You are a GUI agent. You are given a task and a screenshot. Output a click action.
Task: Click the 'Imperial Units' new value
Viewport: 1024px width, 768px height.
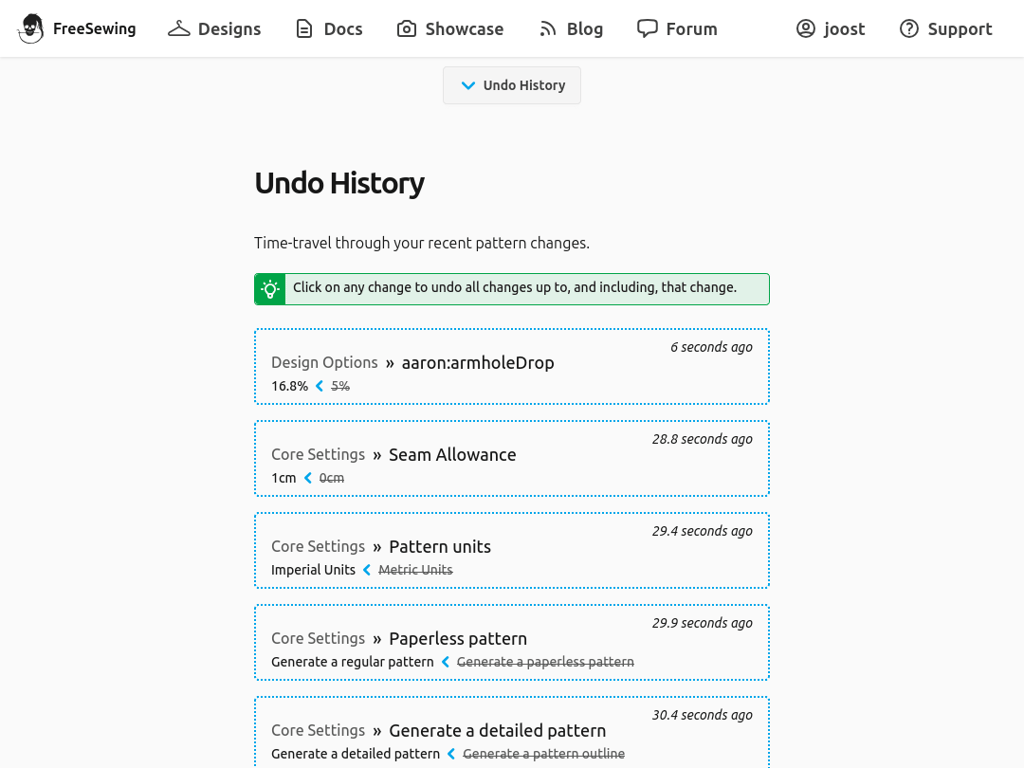click(x=313, y=570)
